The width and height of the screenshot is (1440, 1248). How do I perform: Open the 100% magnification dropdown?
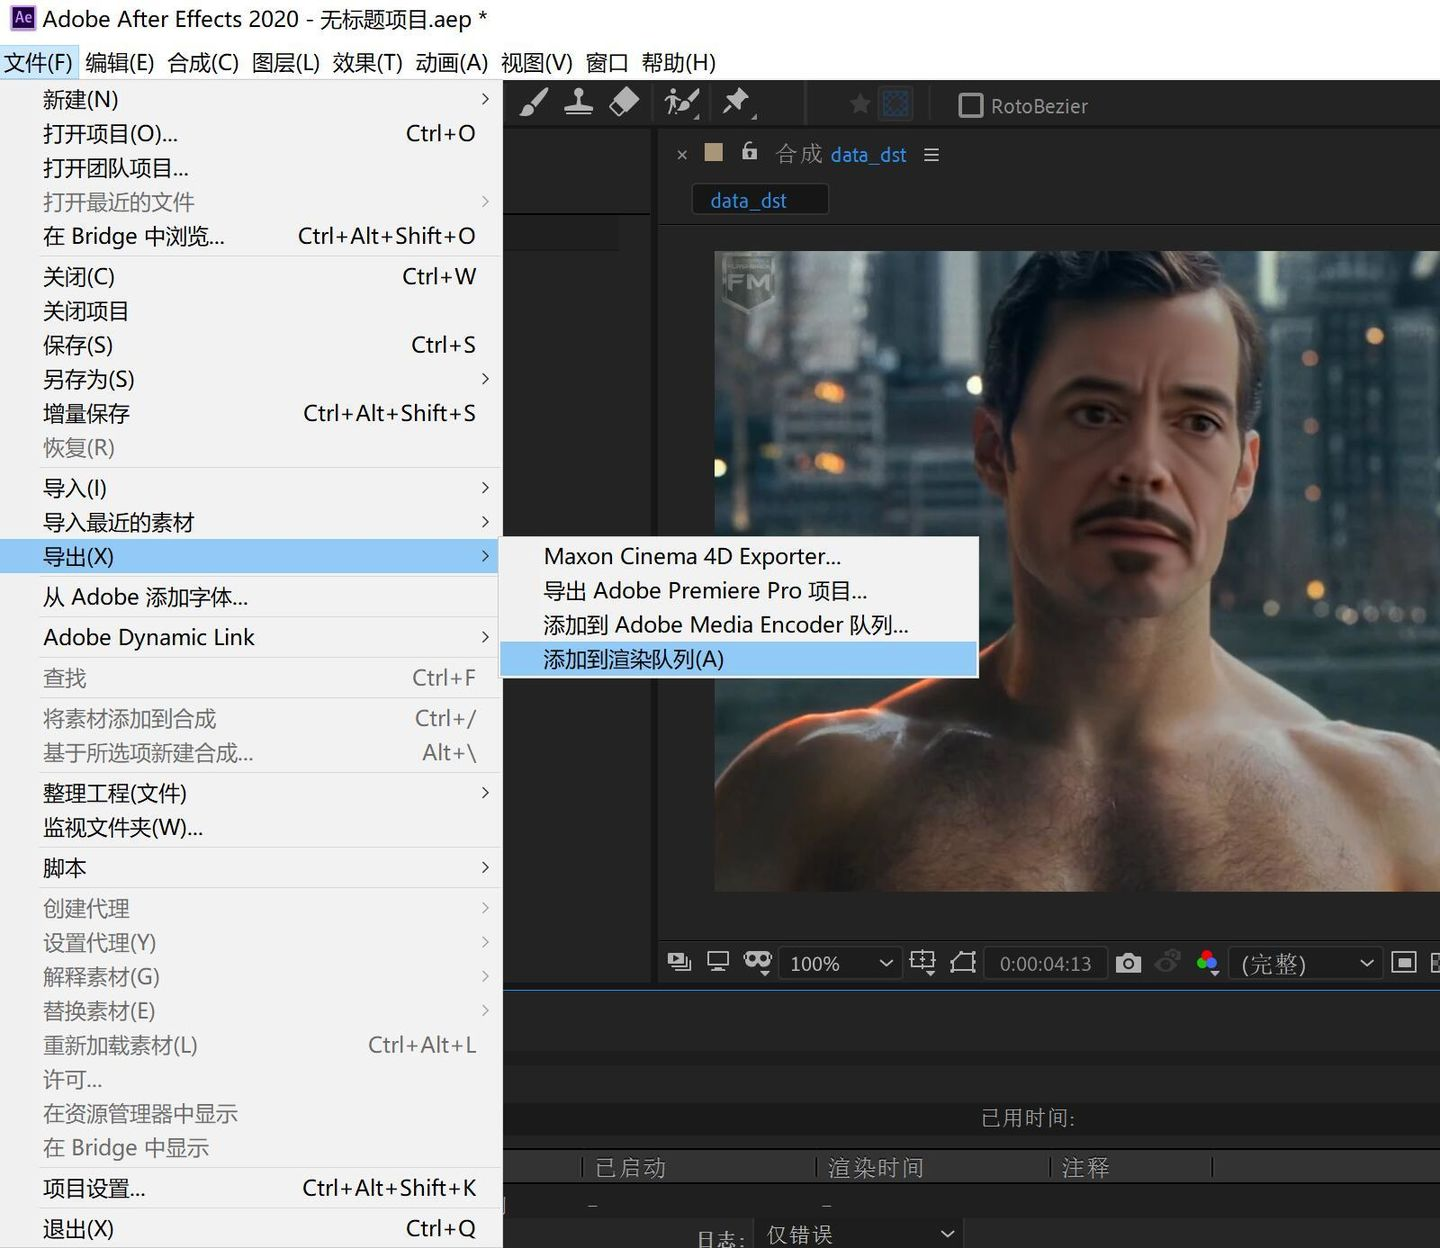pos(840,964)
